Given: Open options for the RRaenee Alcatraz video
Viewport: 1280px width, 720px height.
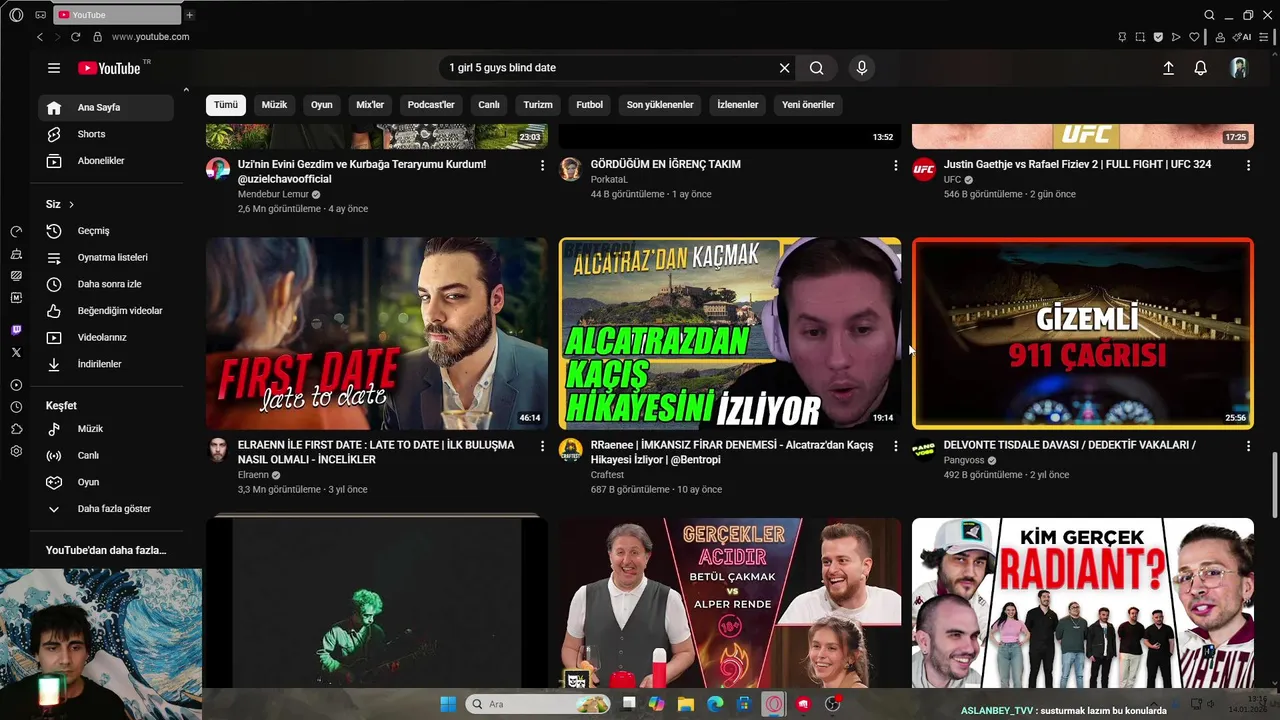Looking at the screenshot, I should (x=896, y=446).
